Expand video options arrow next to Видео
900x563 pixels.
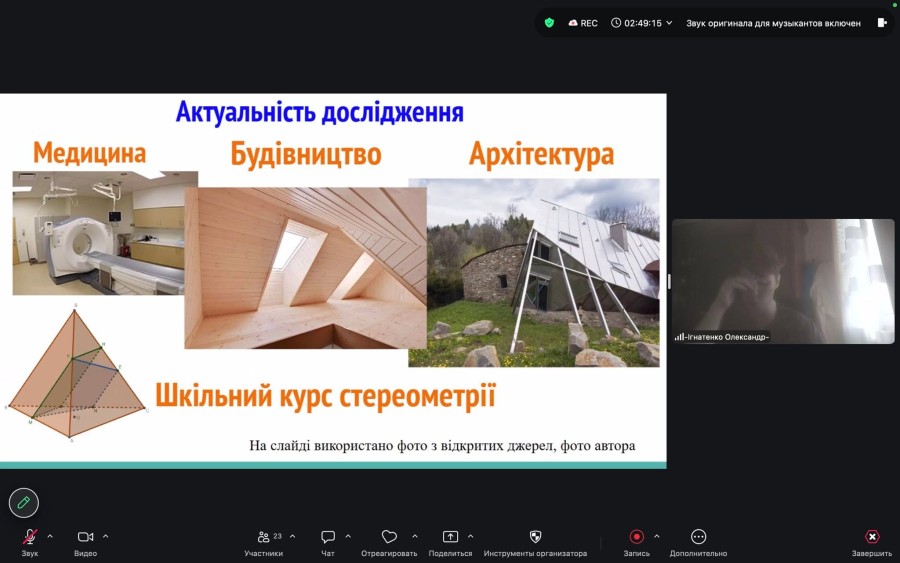click(x=106, y=537)
